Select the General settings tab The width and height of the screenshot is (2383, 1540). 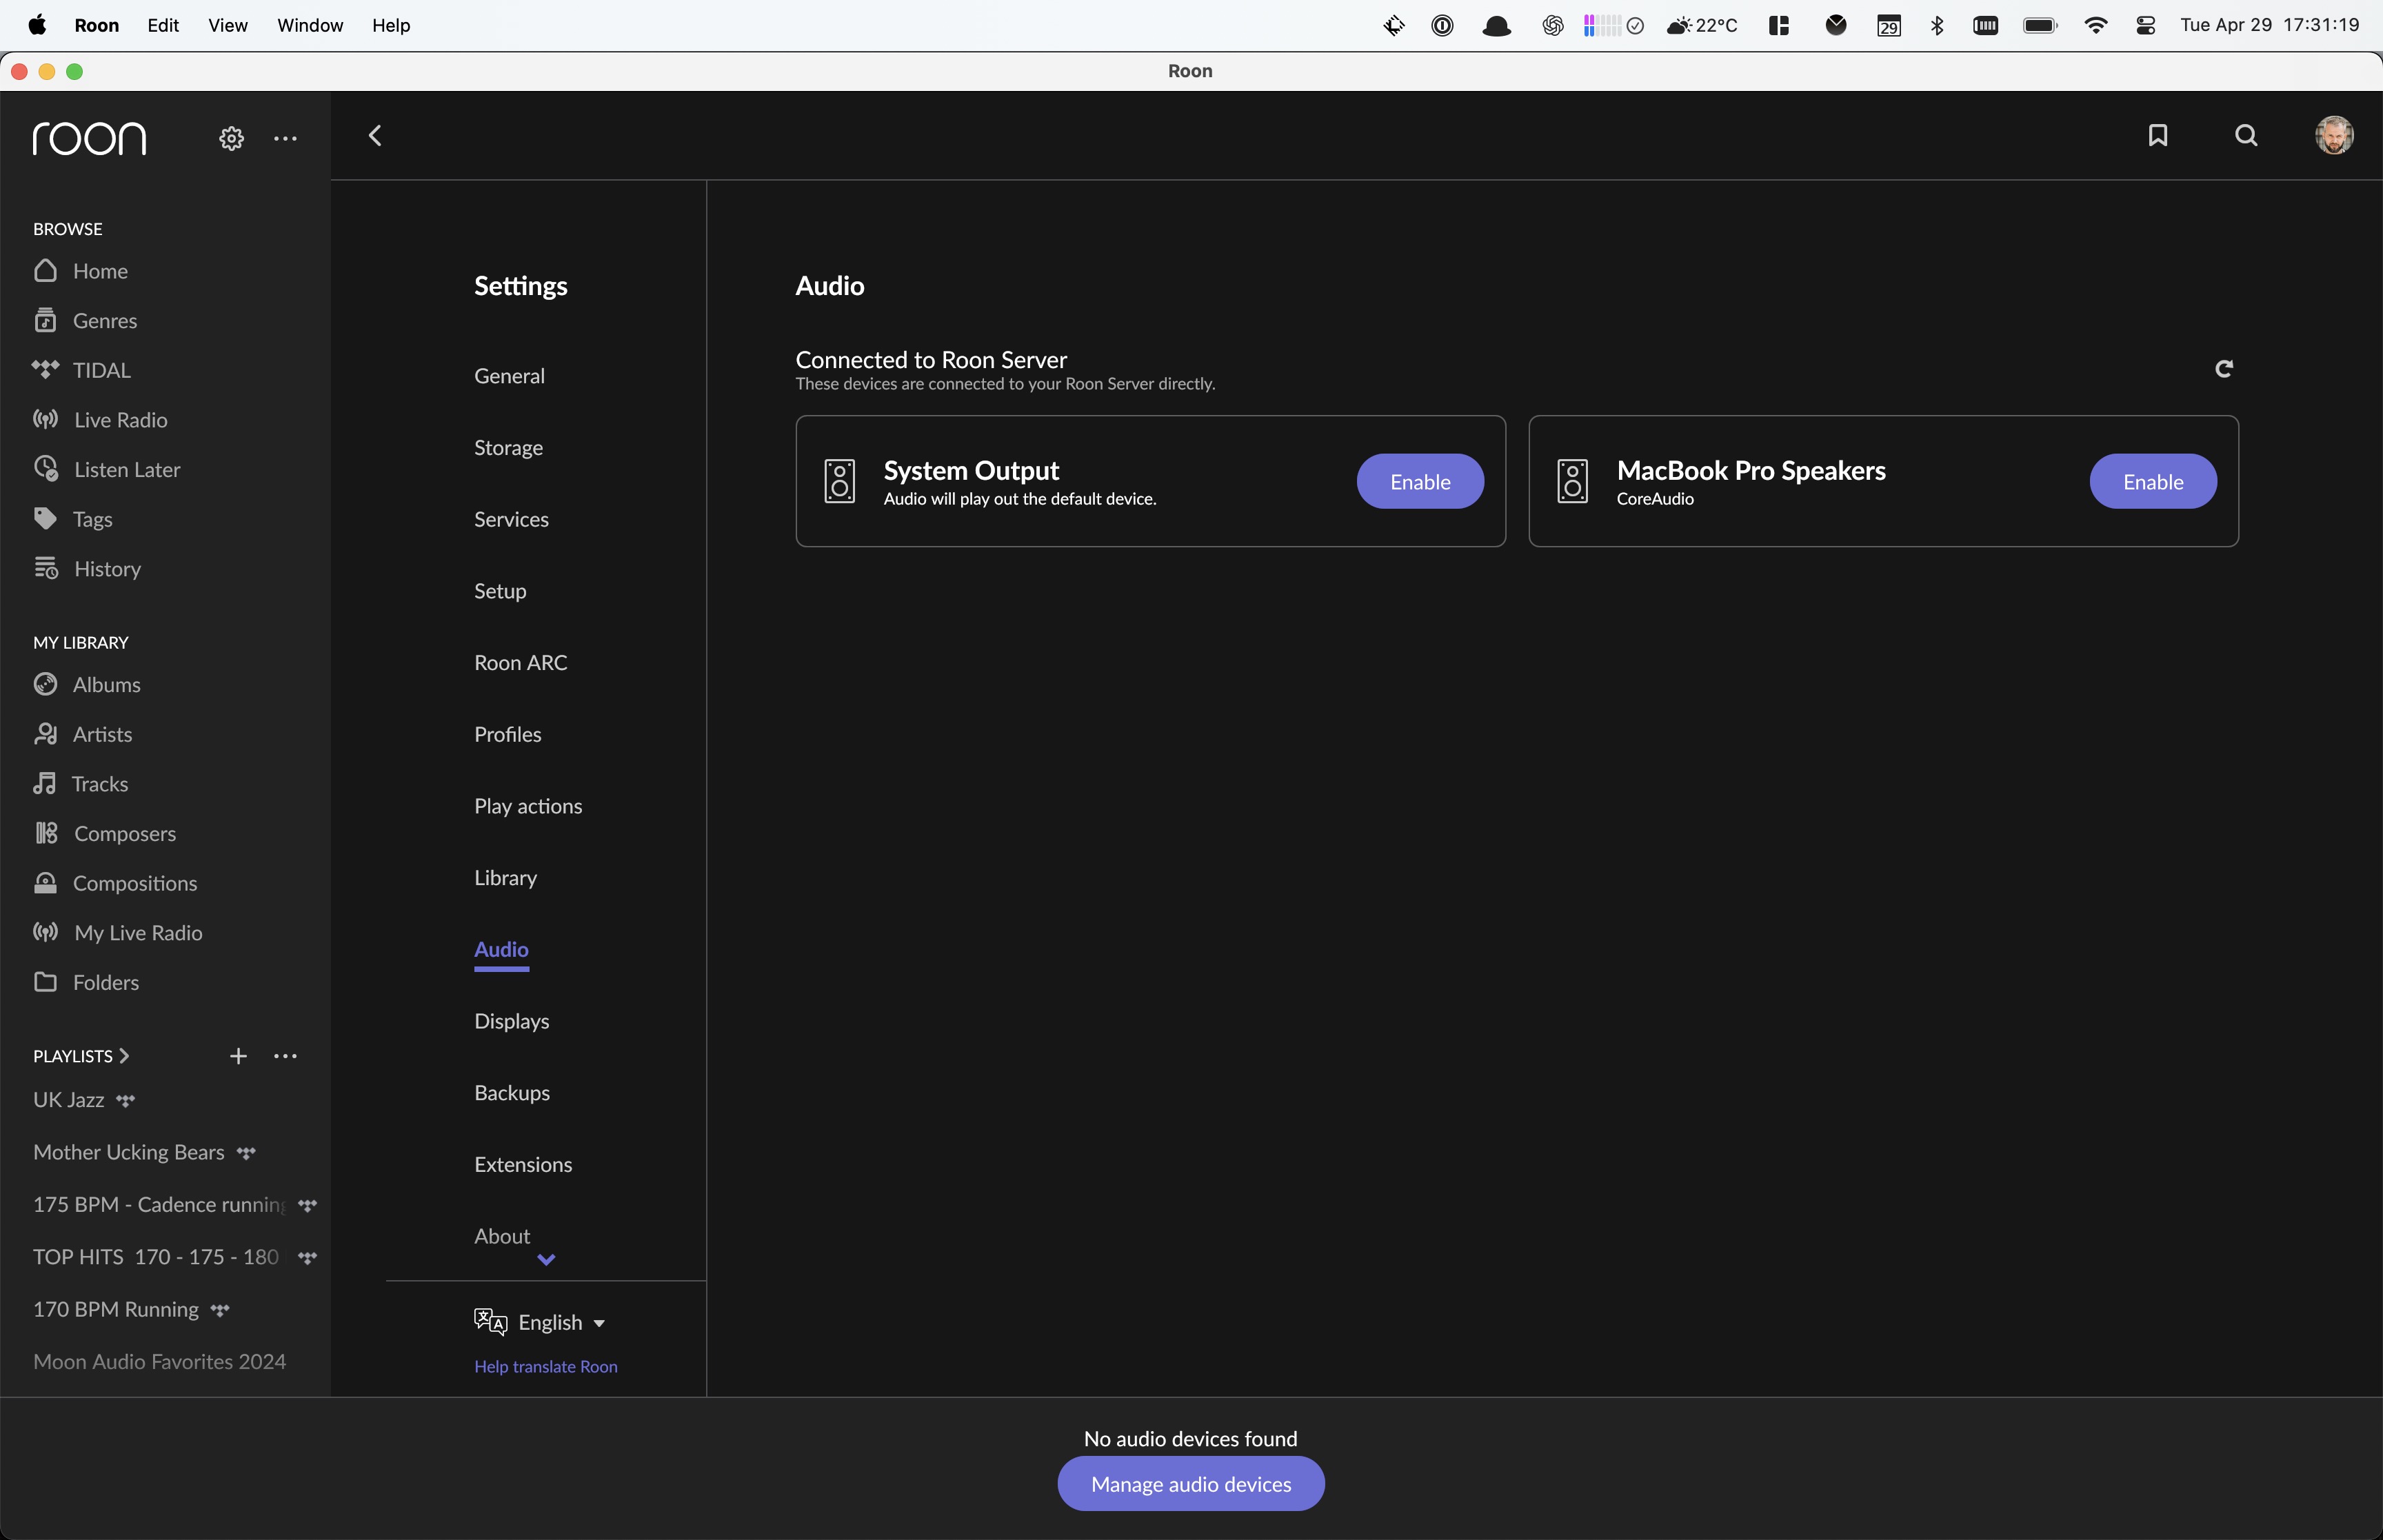(x=509, y=376)
